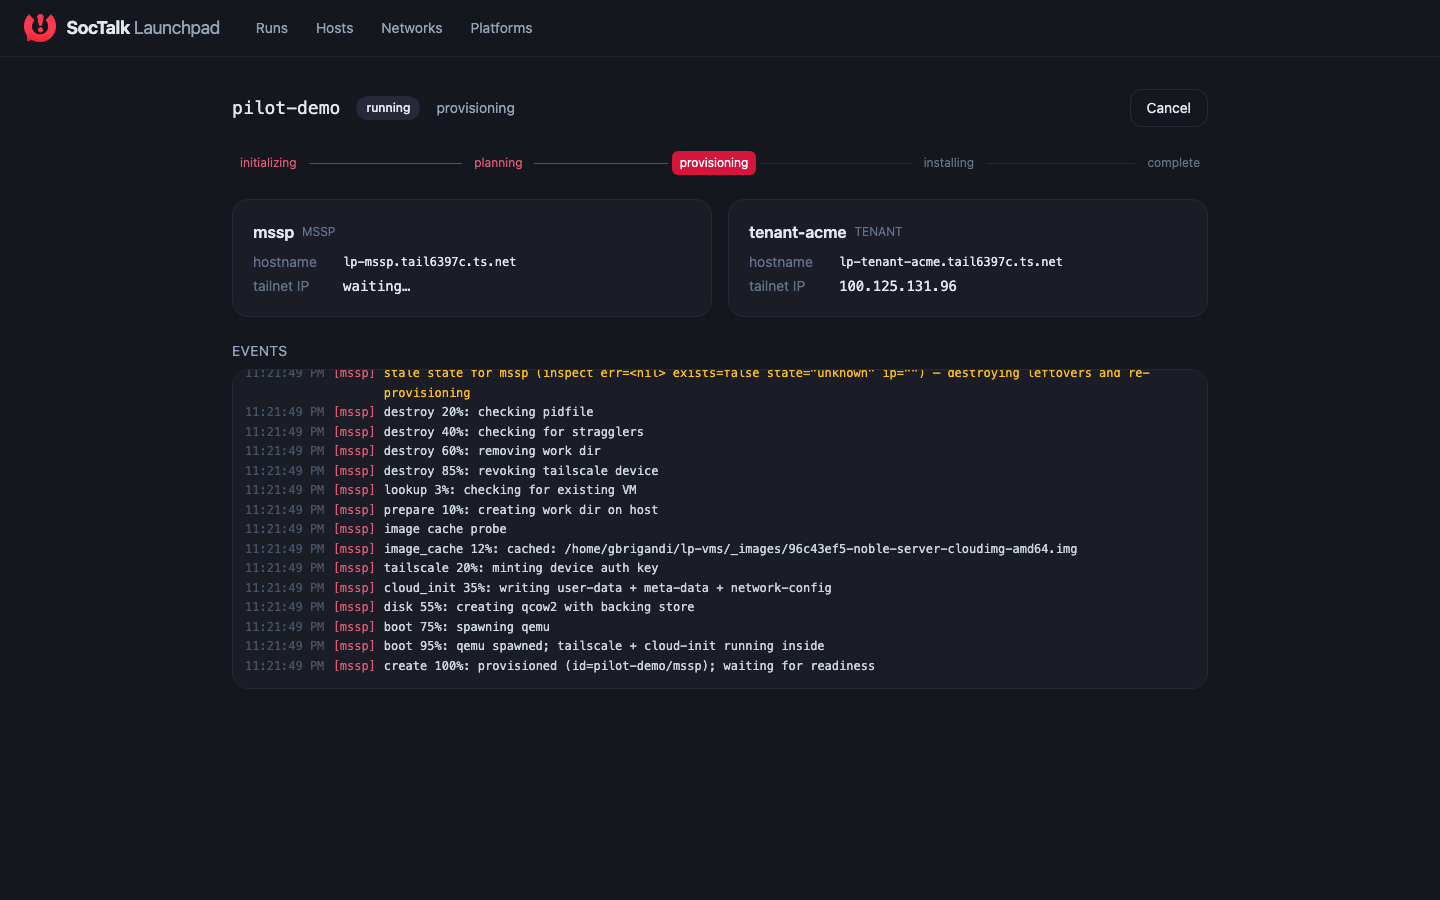Click the mssp card title
Image resolution: width=1440 pixels, height=900 pixels.
273,232
